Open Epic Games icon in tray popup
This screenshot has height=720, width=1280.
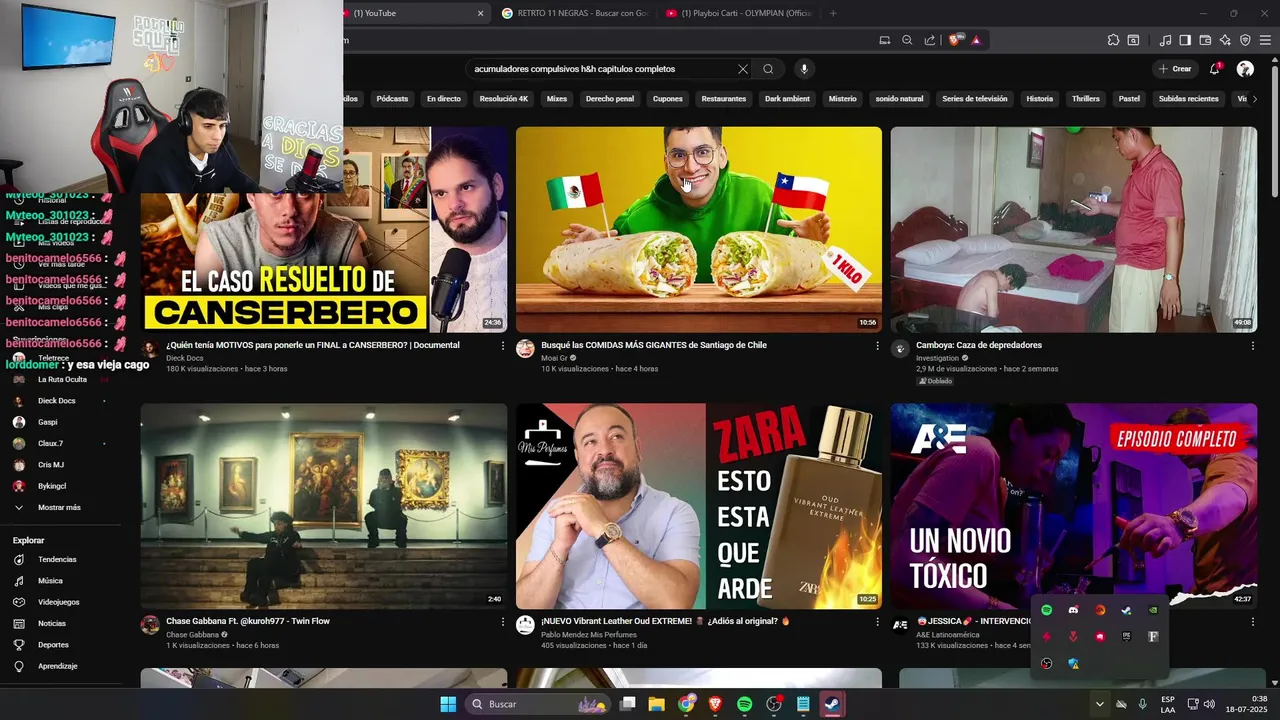pyautogui.click(x=1126, y=636)
